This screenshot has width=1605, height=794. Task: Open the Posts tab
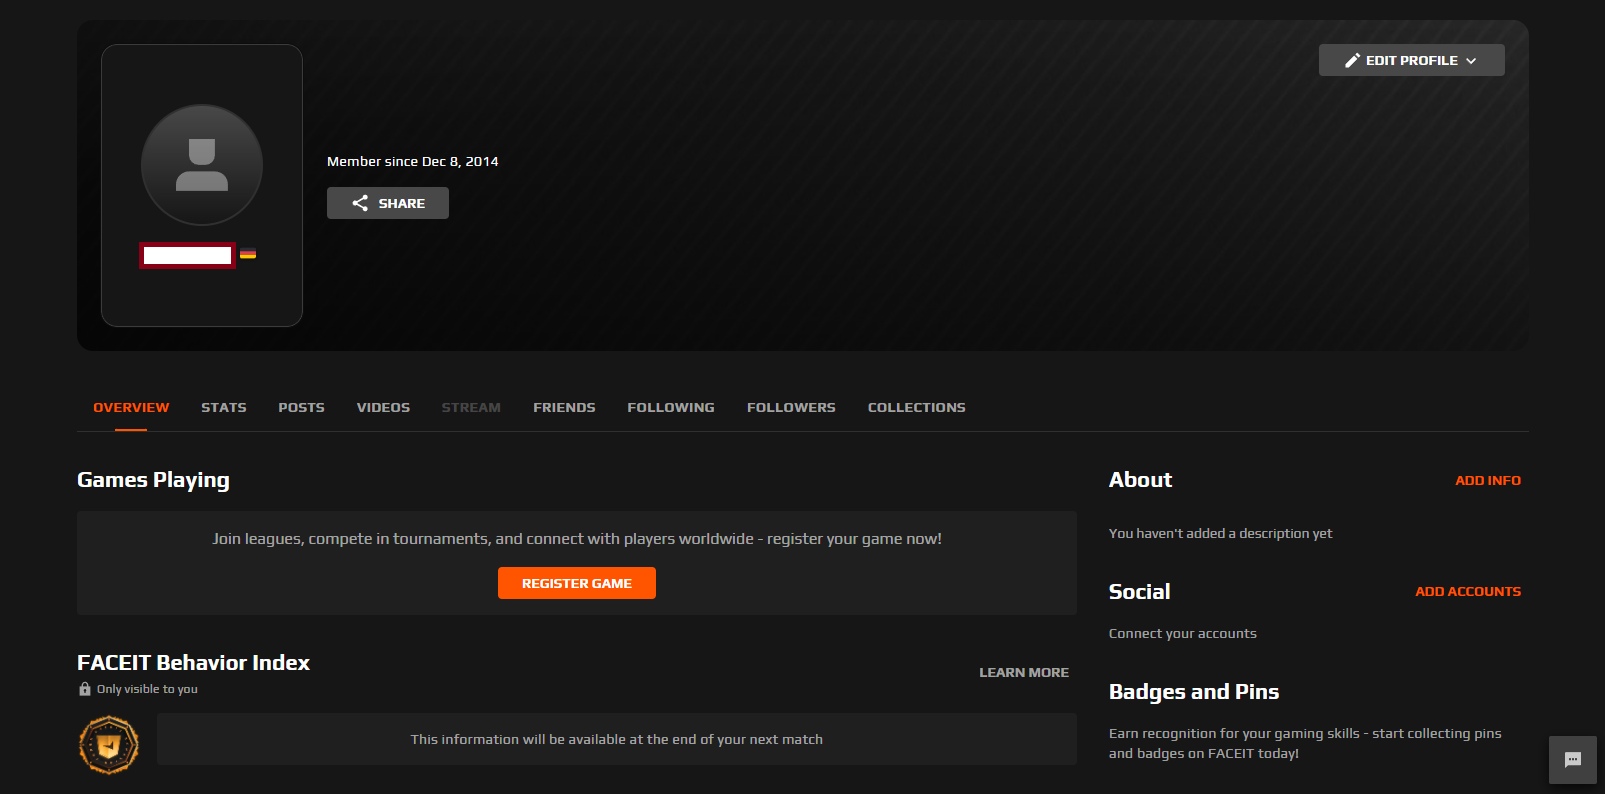[x=301, y=408]
